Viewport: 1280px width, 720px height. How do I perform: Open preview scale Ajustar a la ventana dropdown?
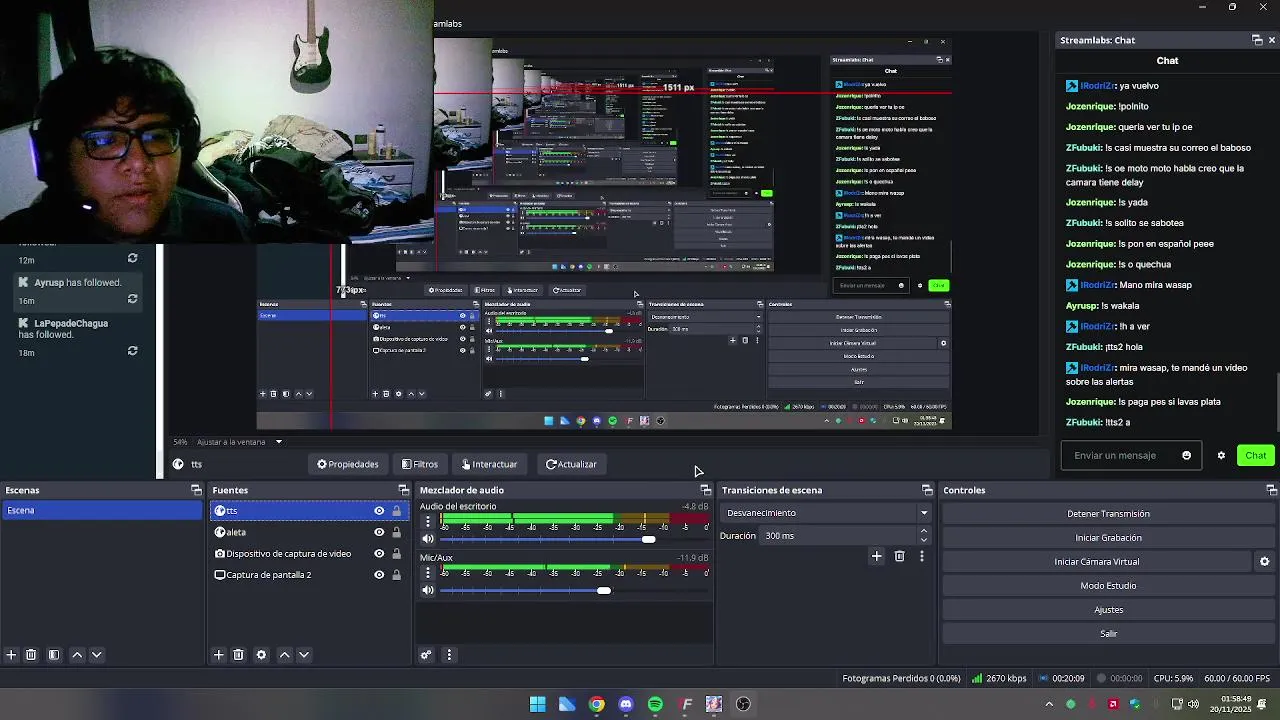click(x=239, y=442)
